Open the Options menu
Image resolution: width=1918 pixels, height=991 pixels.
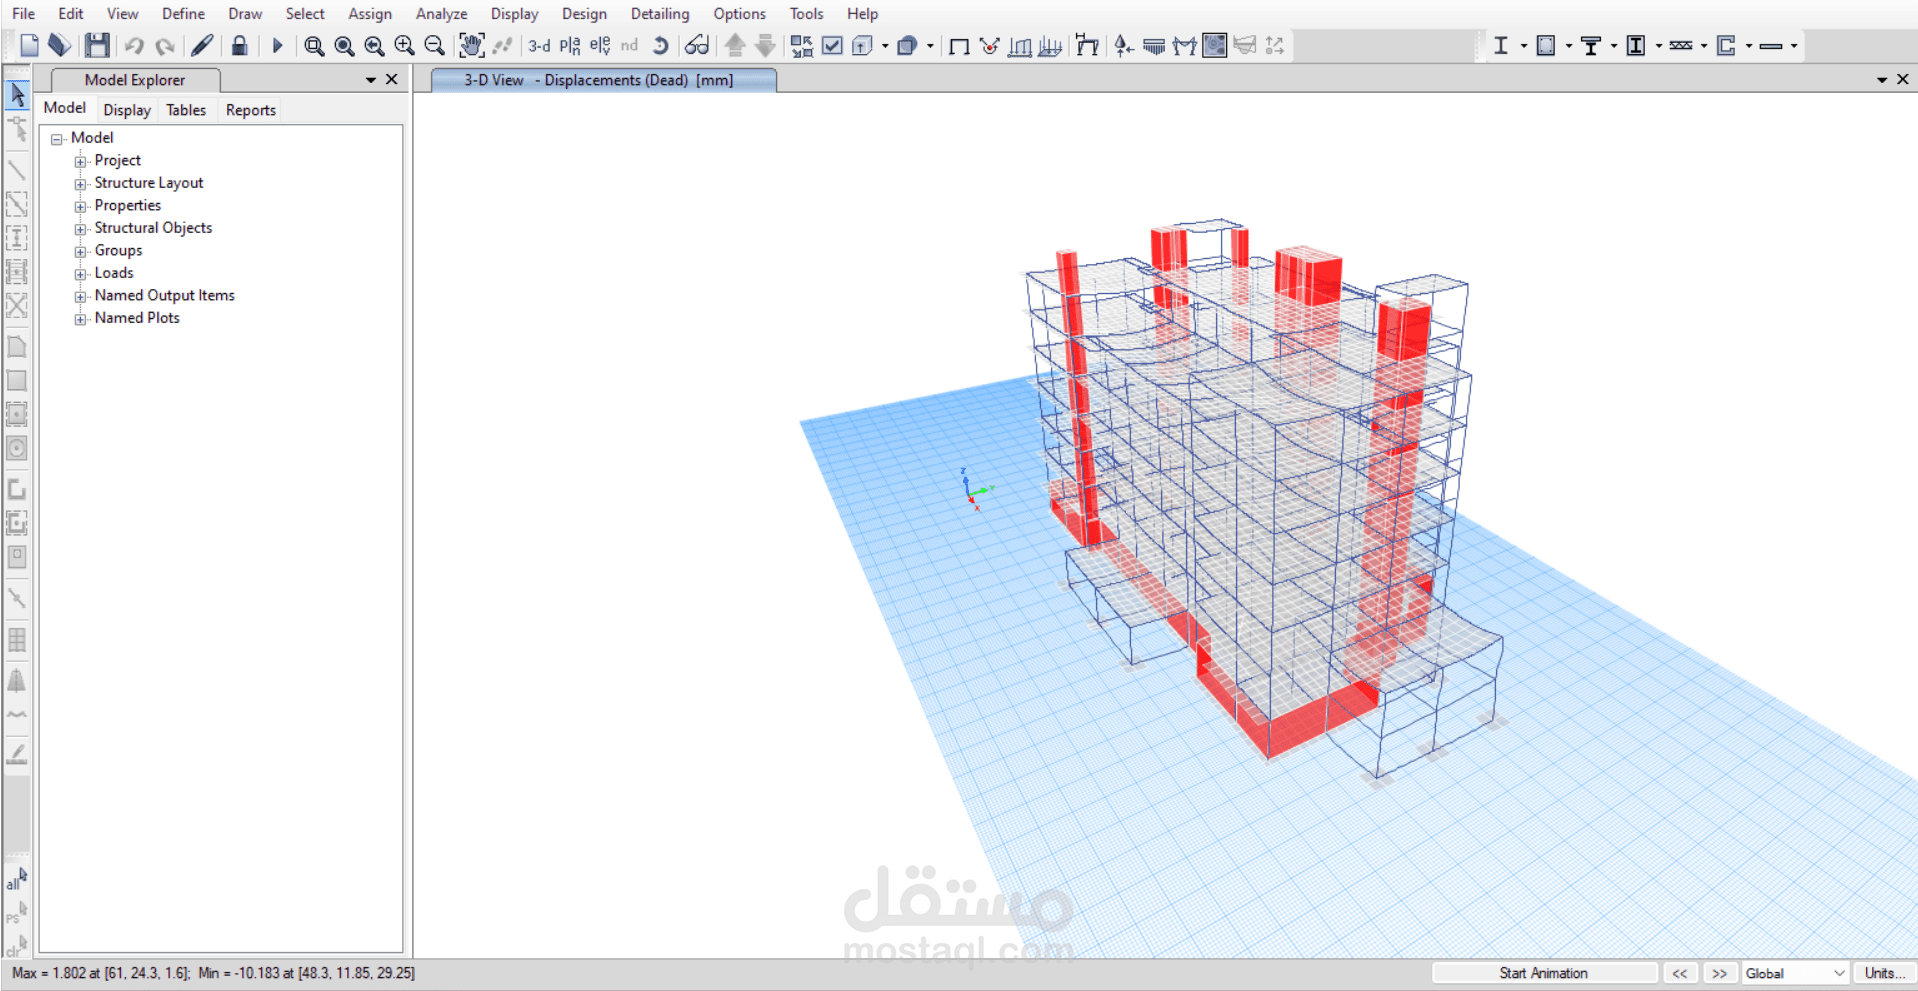(x=739, y=14)
